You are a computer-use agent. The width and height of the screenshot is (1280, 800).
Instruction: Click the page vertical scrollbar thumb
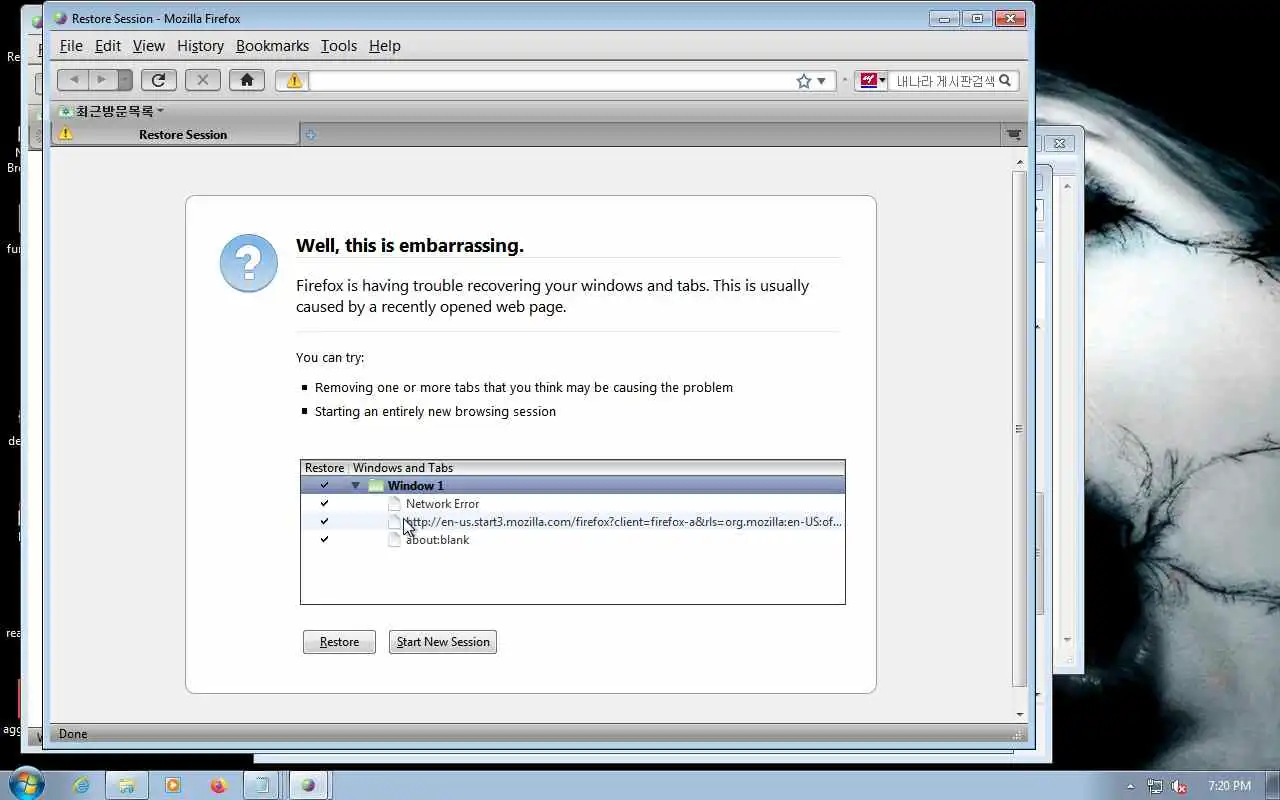pos(1019,428)
